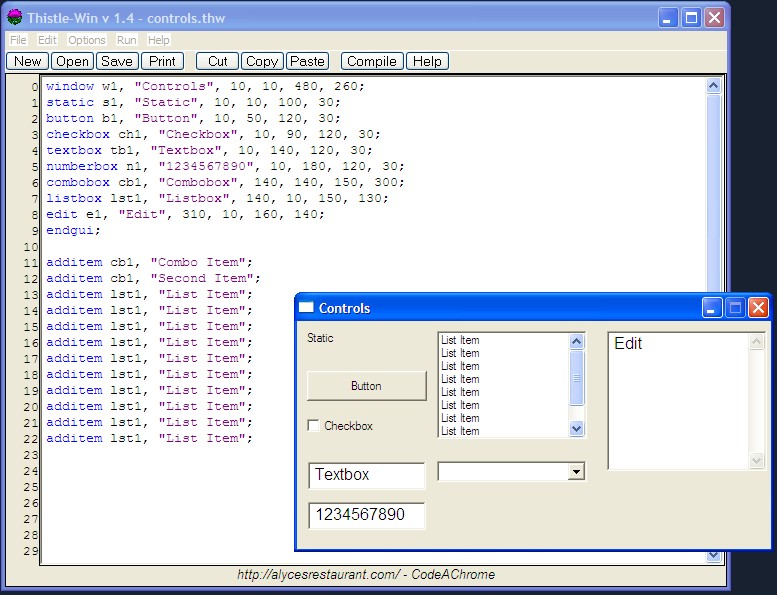Viewport: 777px width, 595px height.
Task: Click the Thistle-Win thistle icon in title bar
Action: coord(15,18)
